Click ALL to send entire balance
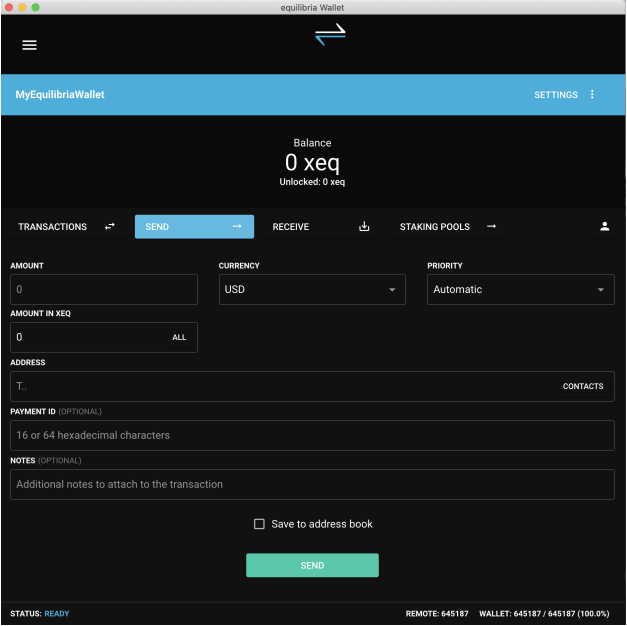627x626 pixels. point(179,338)
